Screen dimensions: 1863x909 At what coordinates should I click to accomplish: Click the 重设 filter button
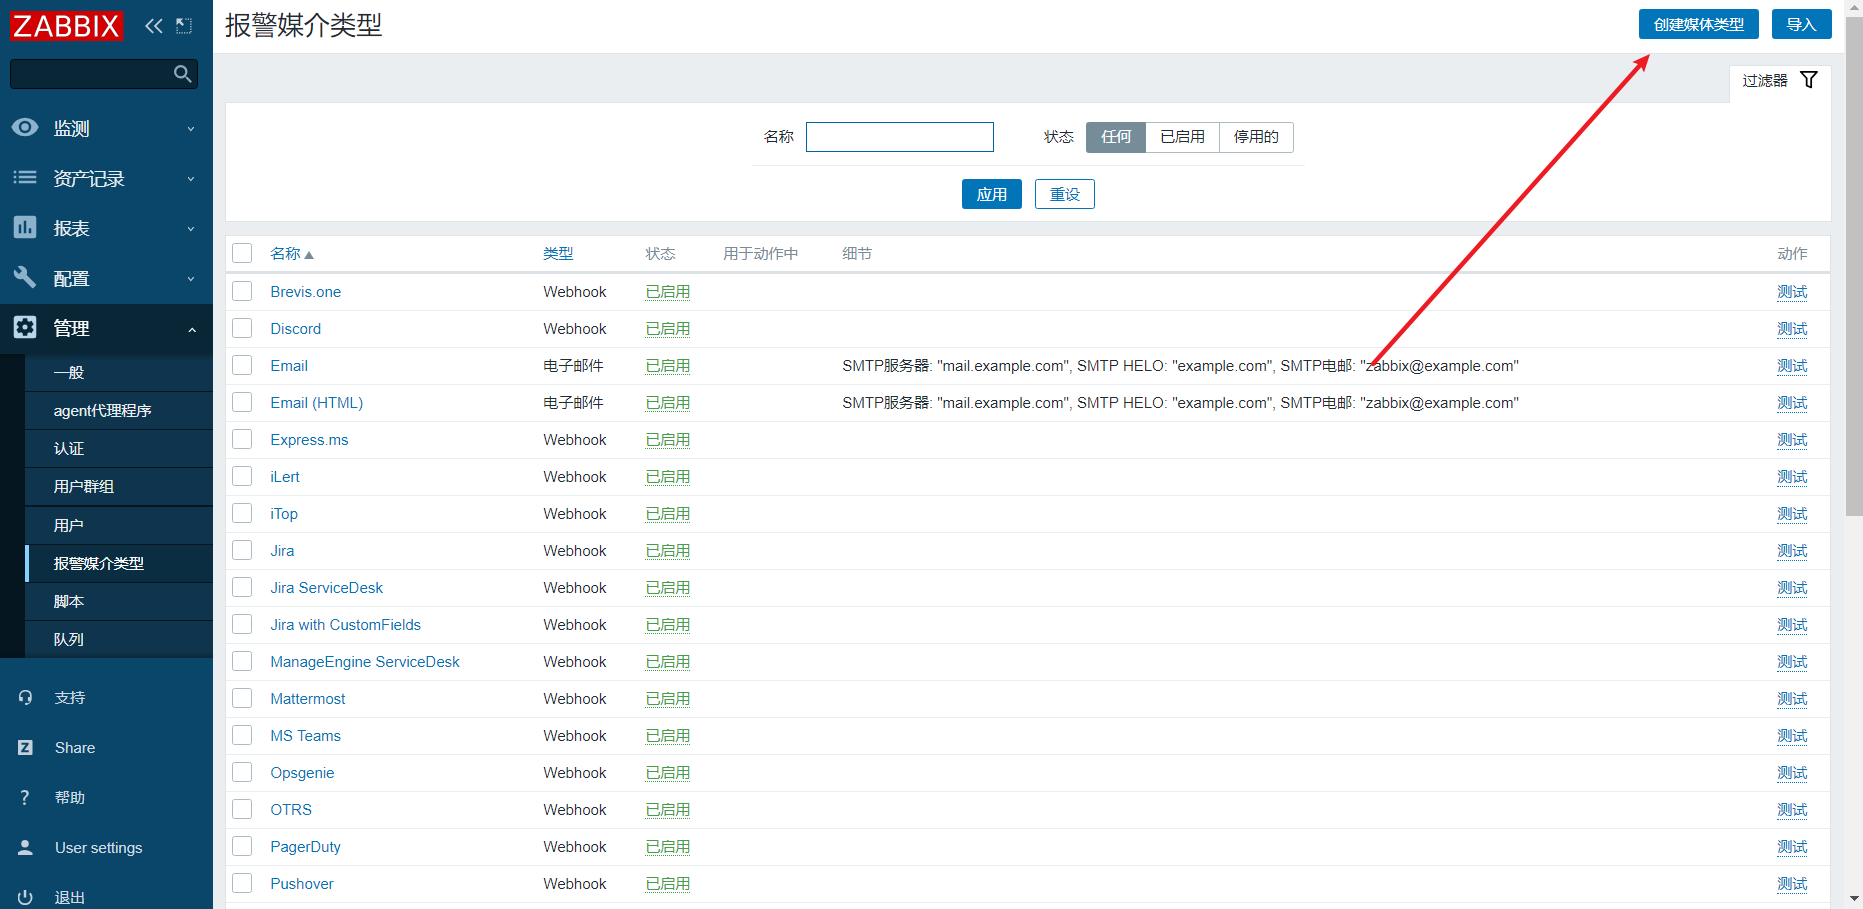pos(1064,194)
